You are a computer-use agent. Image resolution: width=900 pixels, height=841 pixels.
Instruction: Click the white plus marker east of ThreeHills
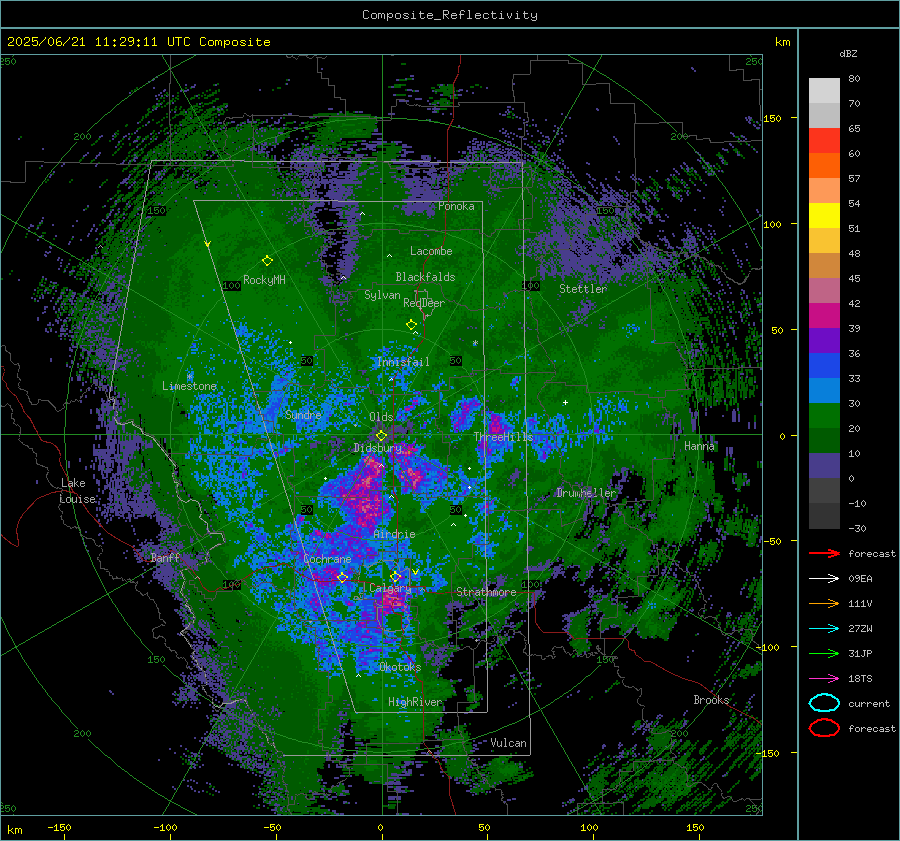tap(565, 402)
